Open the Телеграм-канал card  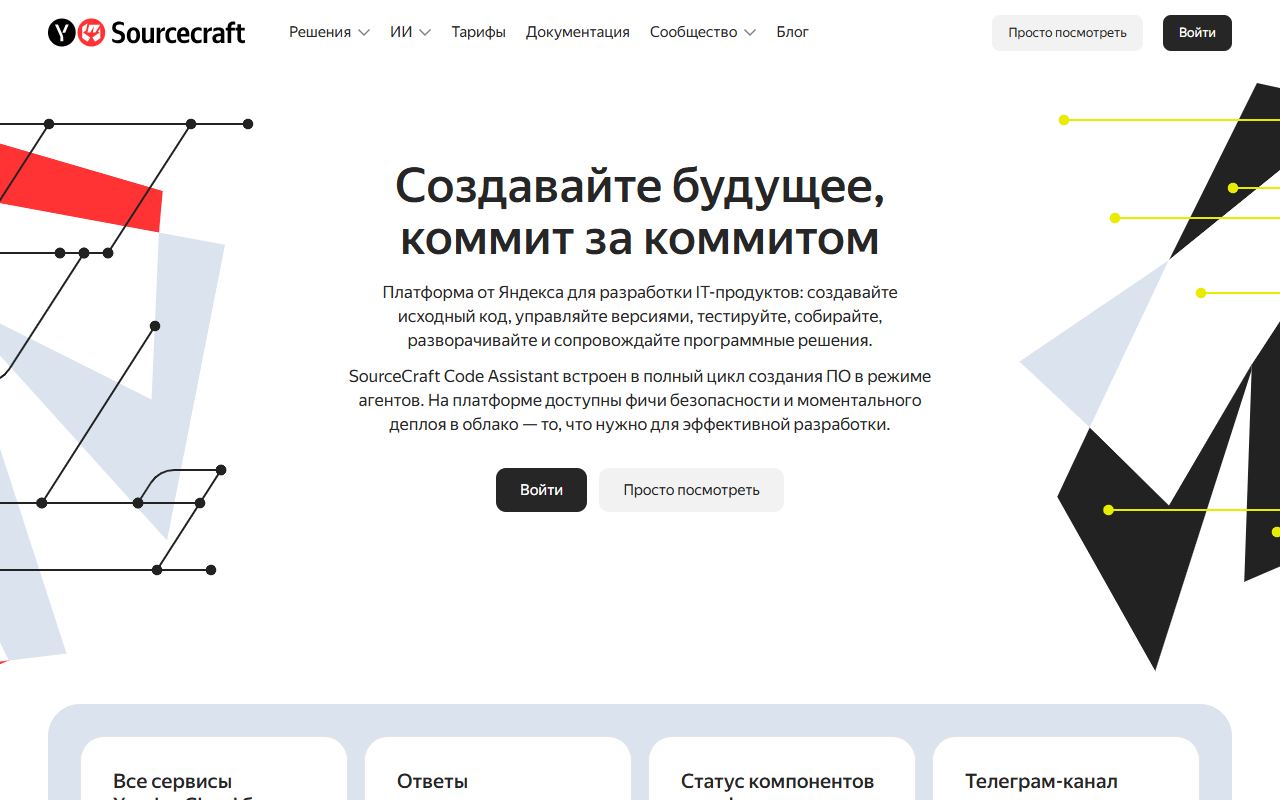1066,768
